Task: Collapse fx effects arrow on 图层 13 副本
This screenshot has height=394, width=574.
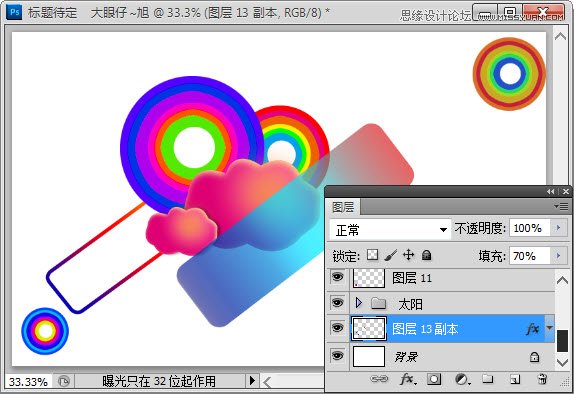Action: 549,328
